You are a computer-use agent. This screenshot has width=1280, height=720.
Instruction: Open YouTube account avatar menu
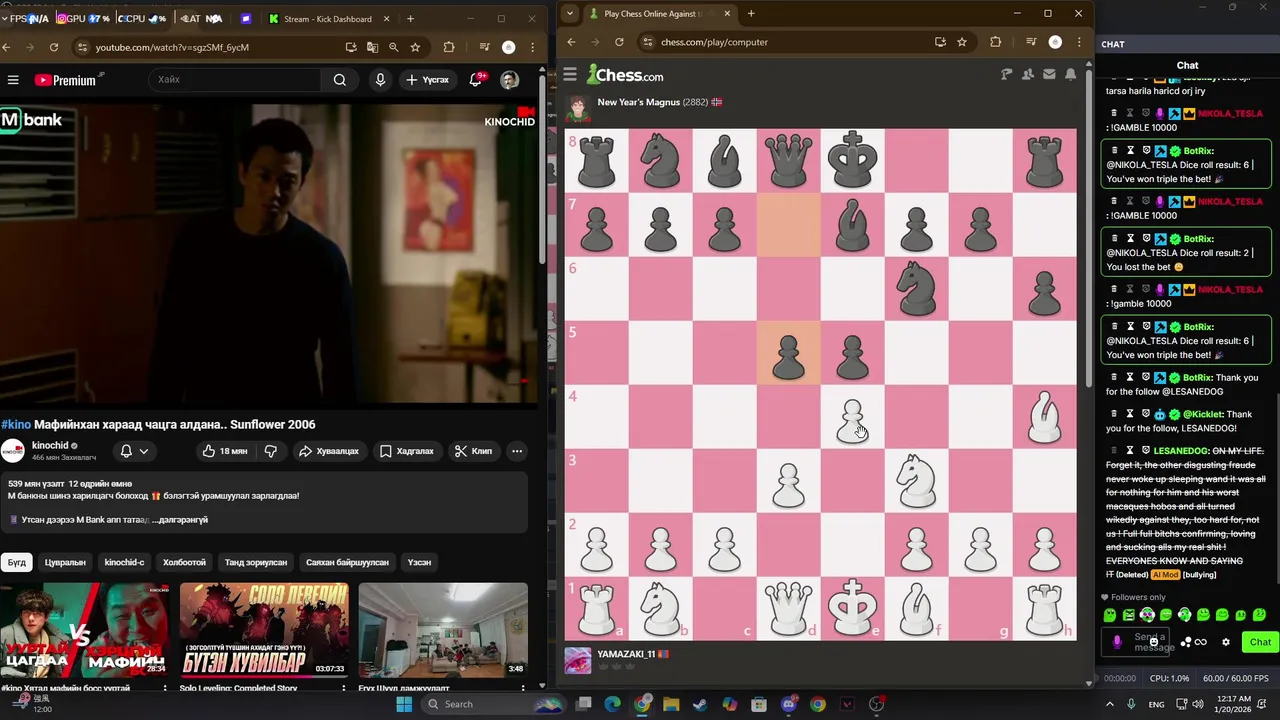[509, 80]
